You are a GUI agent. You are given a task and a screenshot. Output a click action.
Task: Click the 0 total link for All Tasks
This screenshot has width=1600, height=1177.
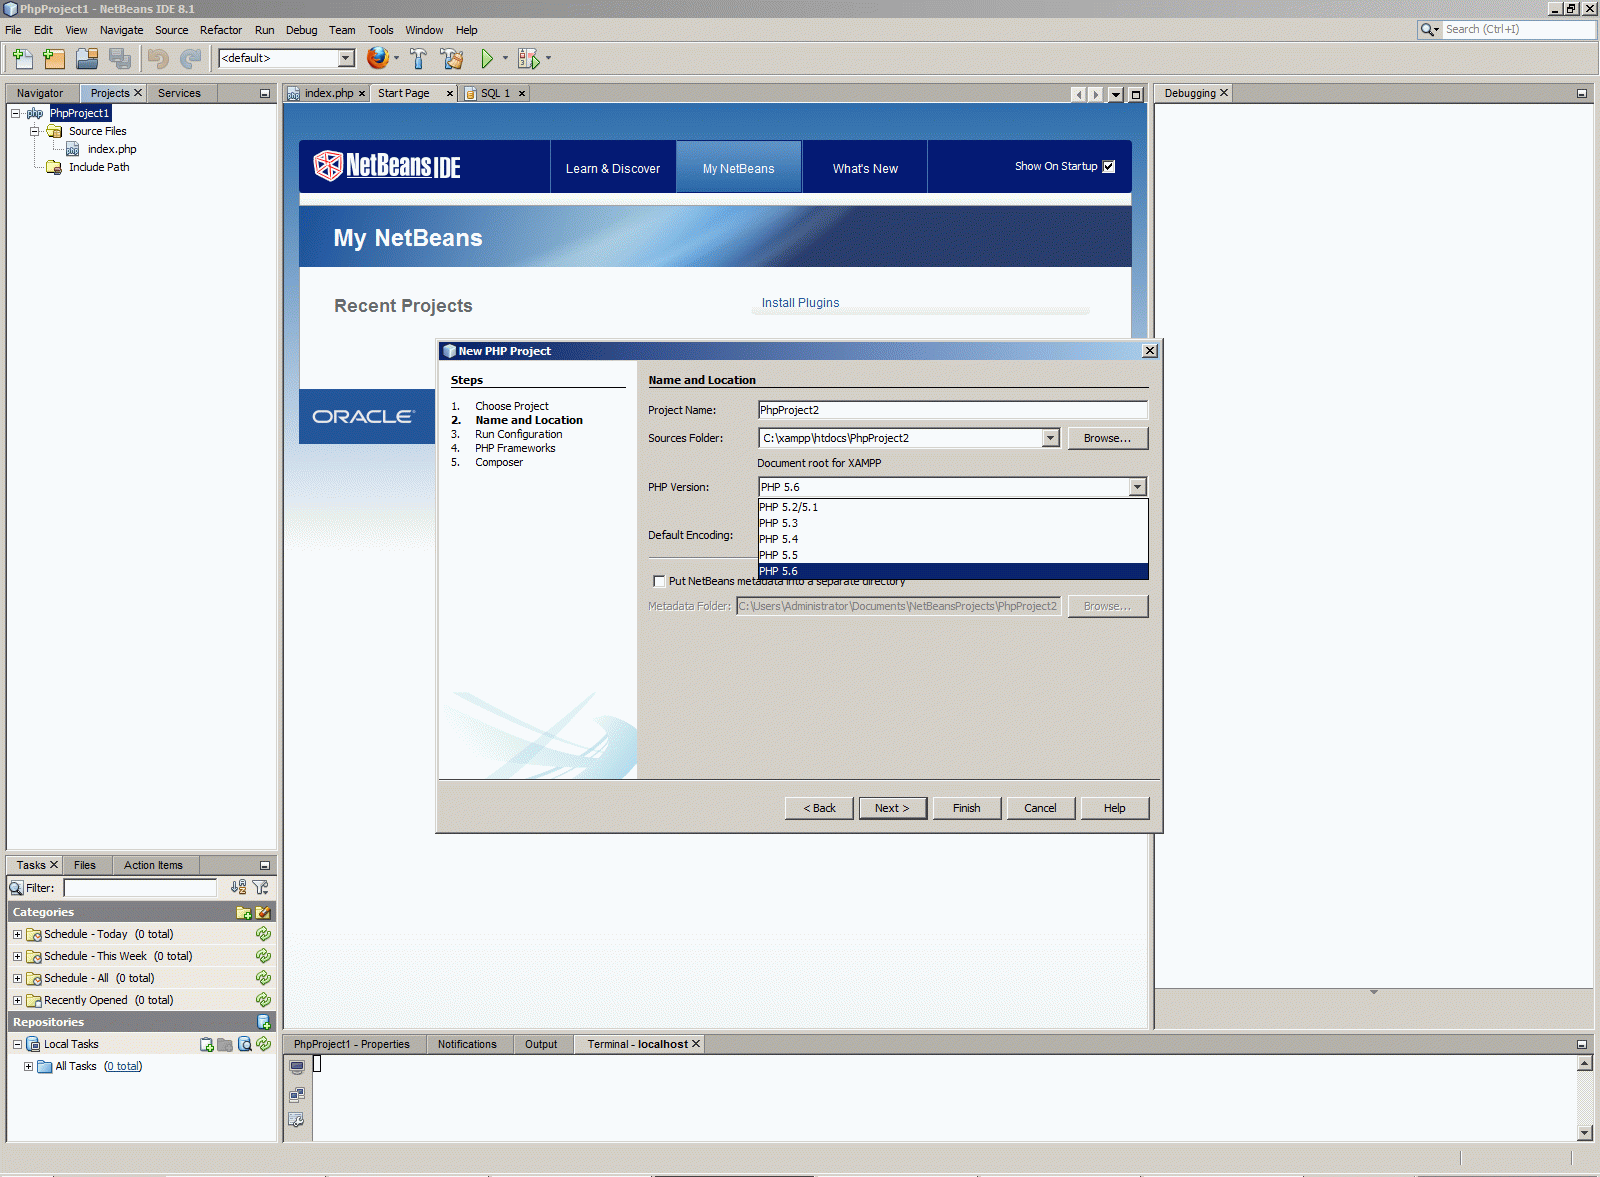coord(123,1066)
